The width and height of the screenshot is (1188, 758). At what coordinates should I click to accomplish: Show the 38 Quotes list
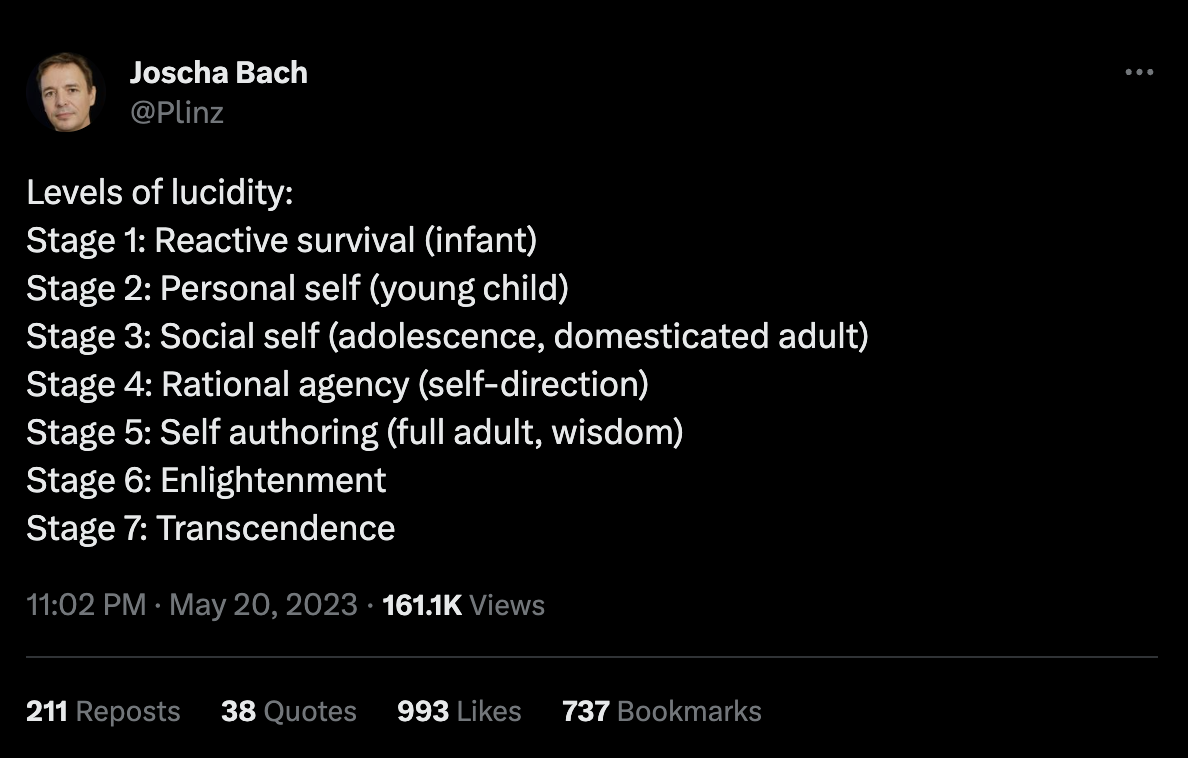289,711
